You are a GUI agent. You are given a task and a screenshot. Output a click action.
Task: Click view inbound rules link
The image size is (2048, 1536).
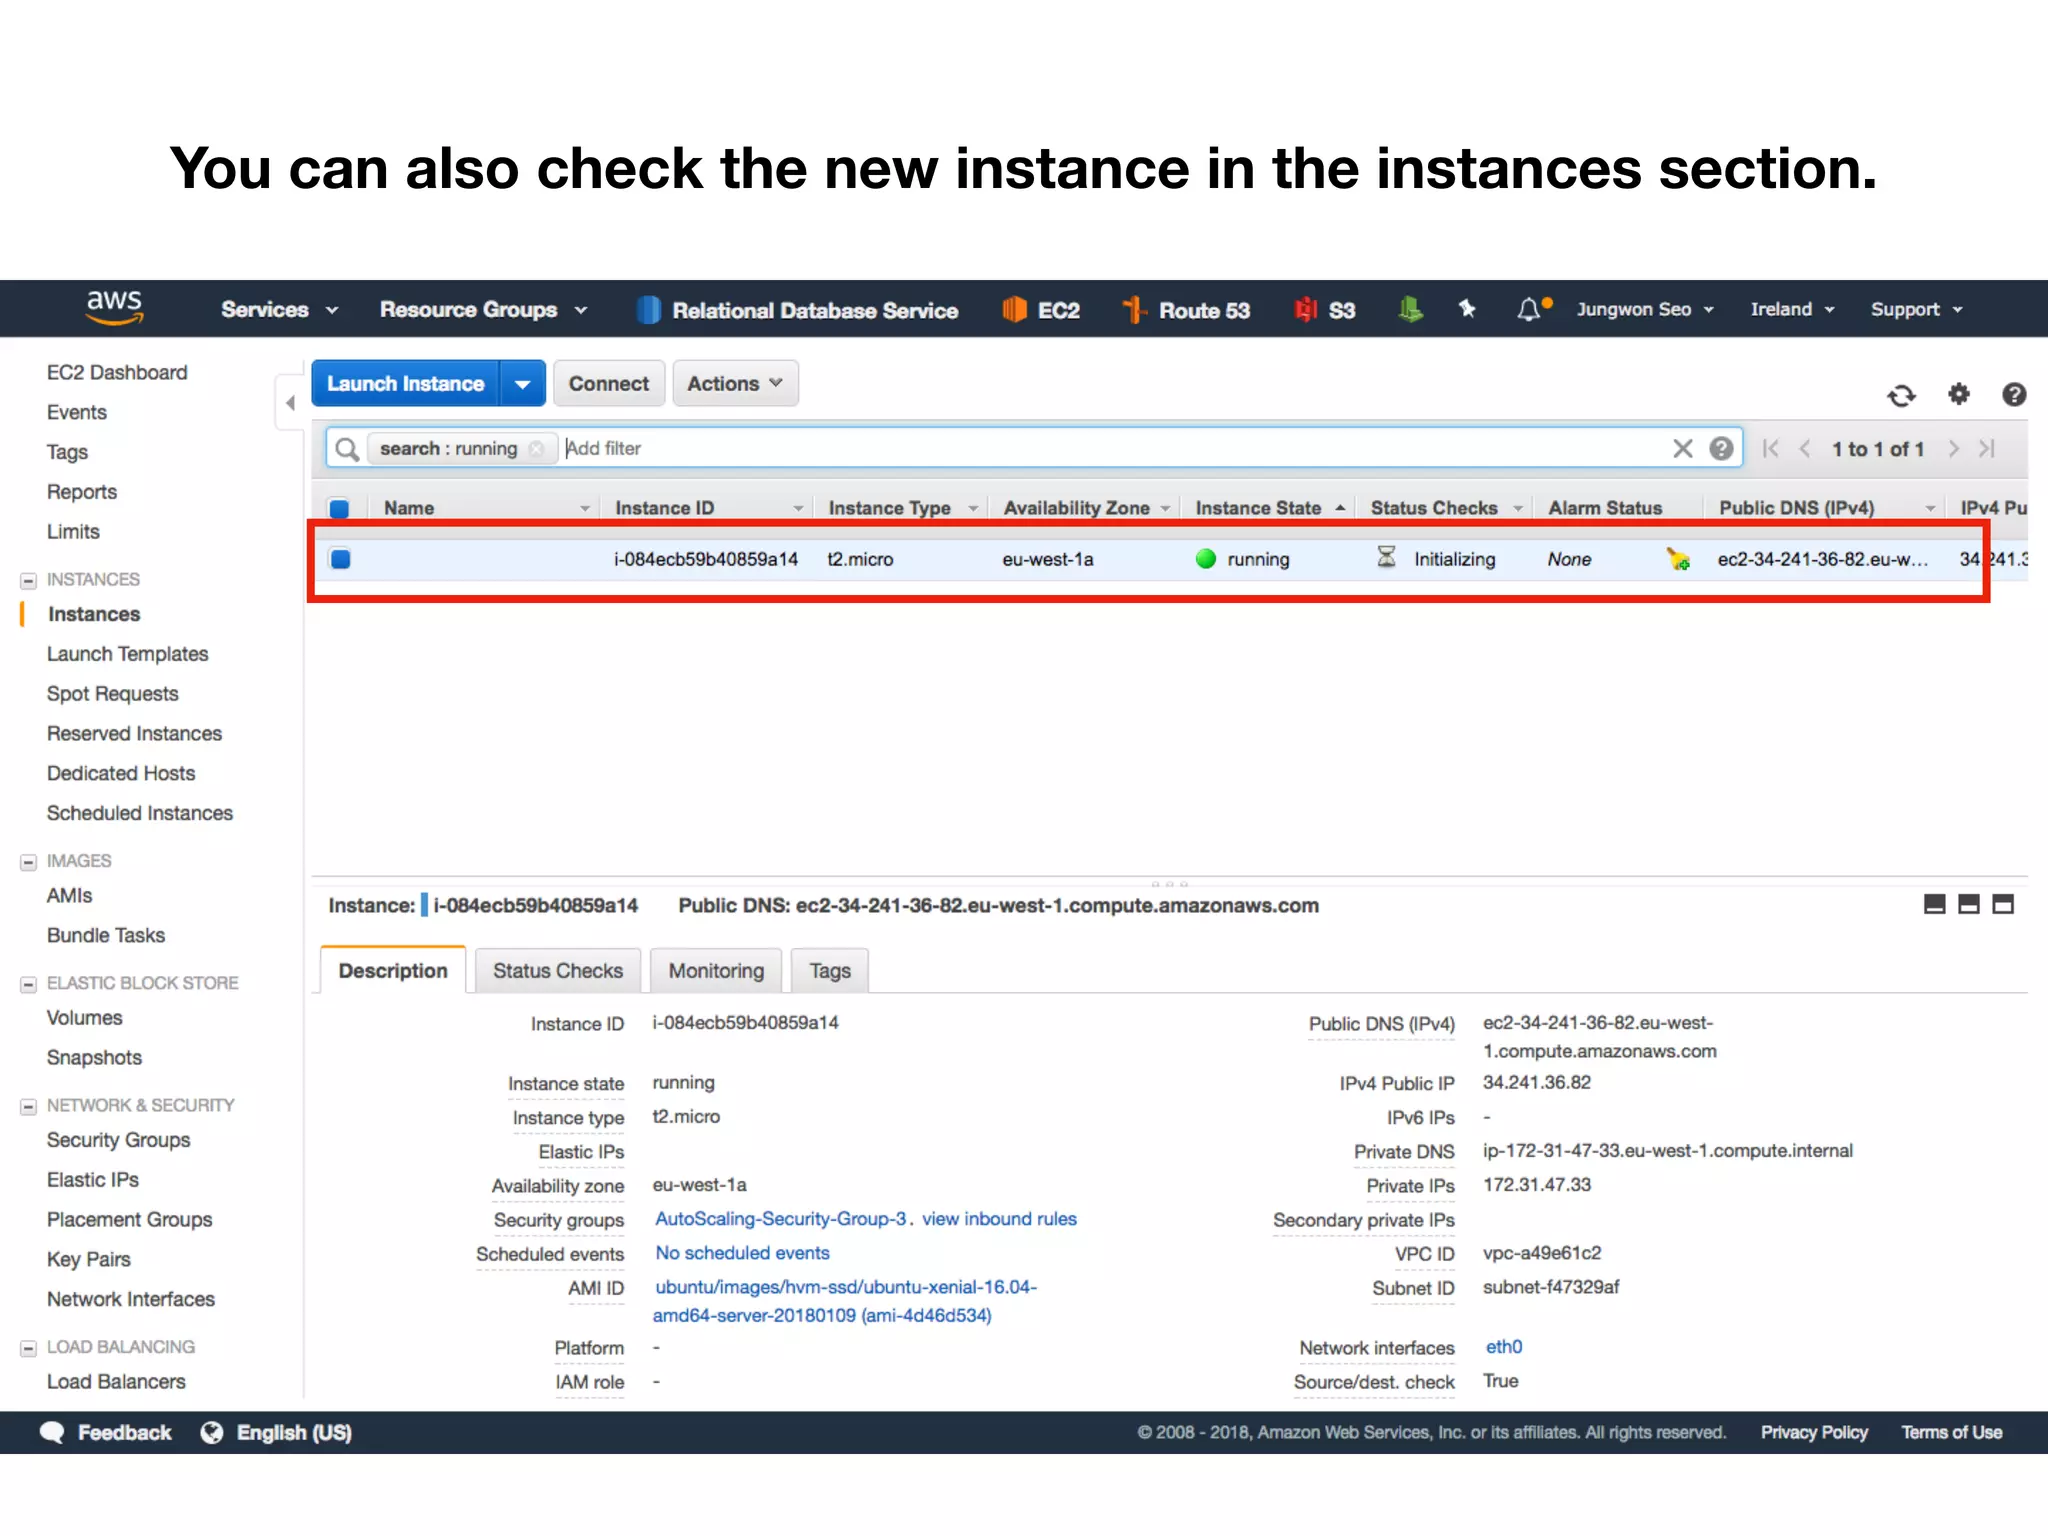coord(999,1219)
